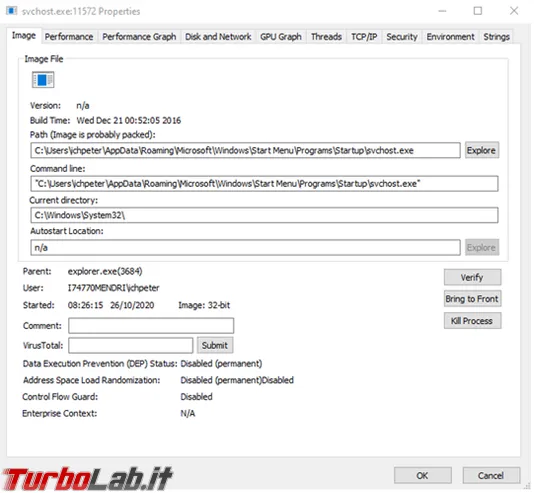Confirm with the OK button
The height and width of the screenshot is (493, 534).
point(423,475)
